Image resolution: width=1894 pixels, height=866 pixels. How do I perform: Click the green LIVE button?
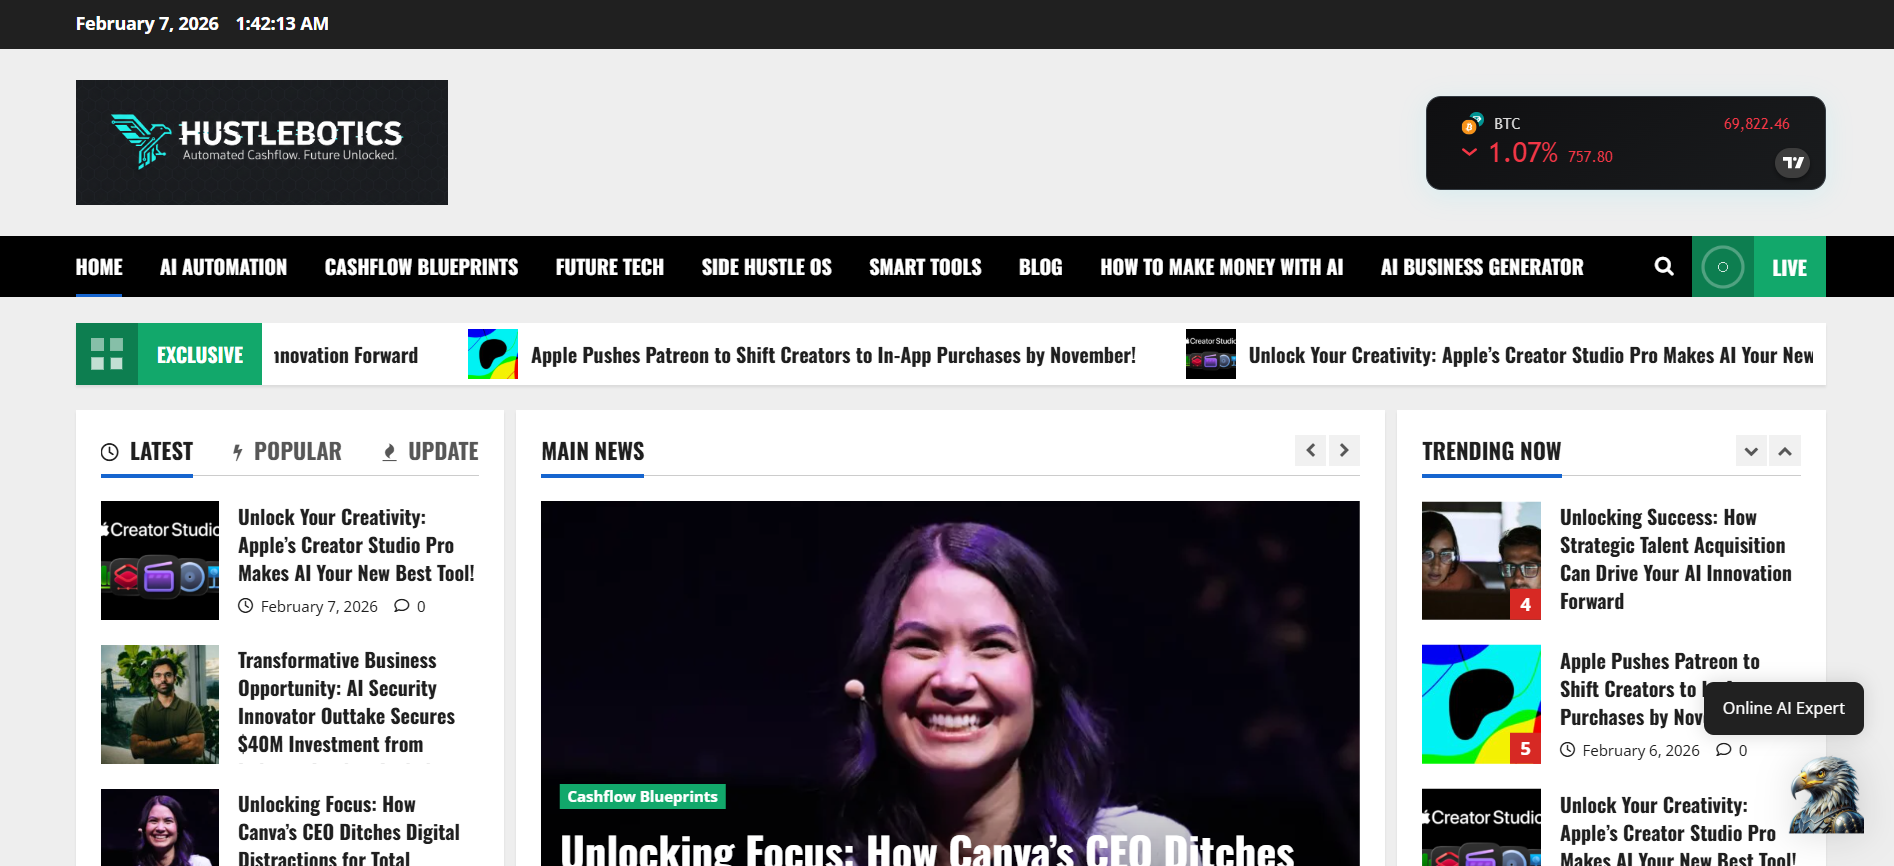tap(1789, 267)
